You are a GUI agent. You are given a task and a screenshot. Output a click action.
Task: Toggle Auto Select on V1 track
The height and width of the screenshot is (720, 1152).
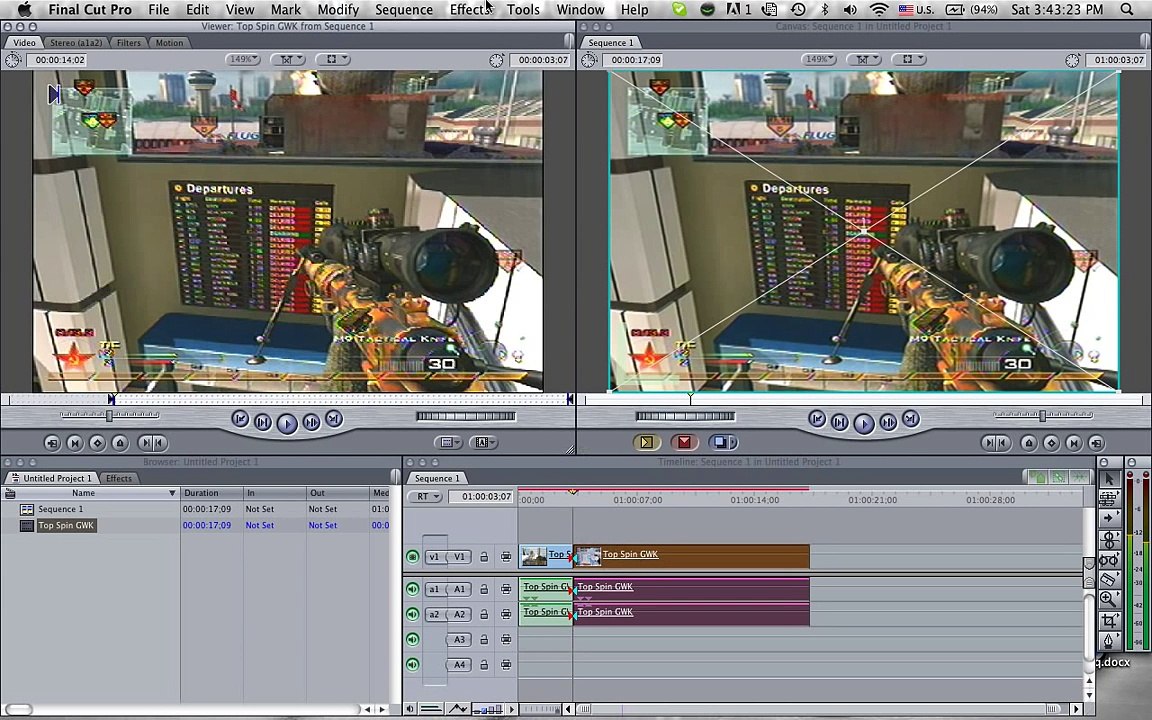tap(506, 557)
